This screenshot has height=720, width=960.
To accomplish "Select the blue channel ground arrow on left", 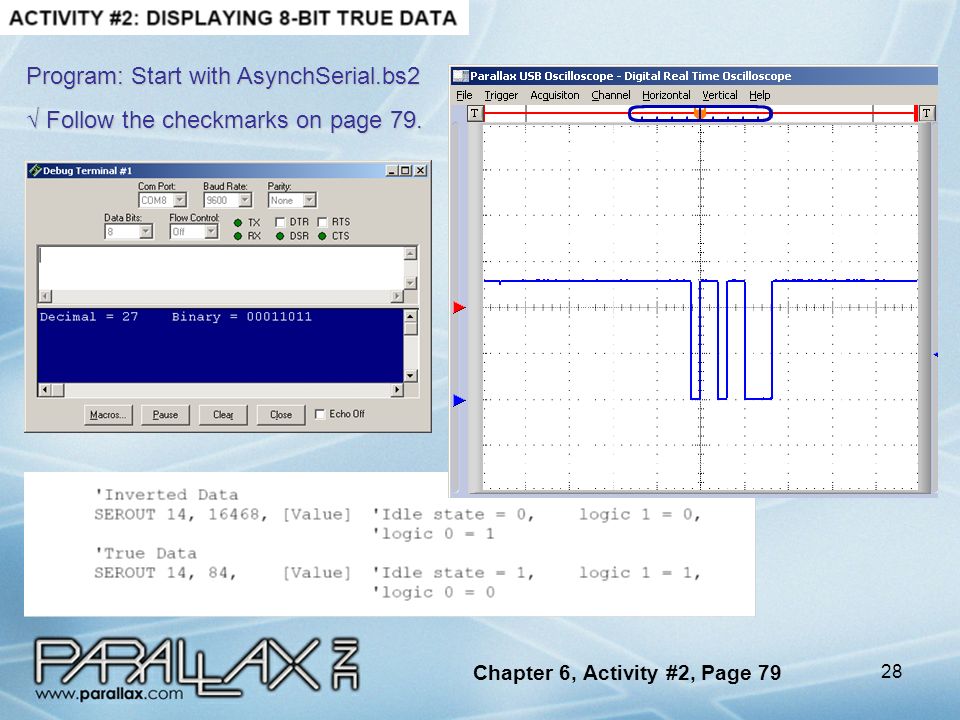I will click(x=459, y=400).
